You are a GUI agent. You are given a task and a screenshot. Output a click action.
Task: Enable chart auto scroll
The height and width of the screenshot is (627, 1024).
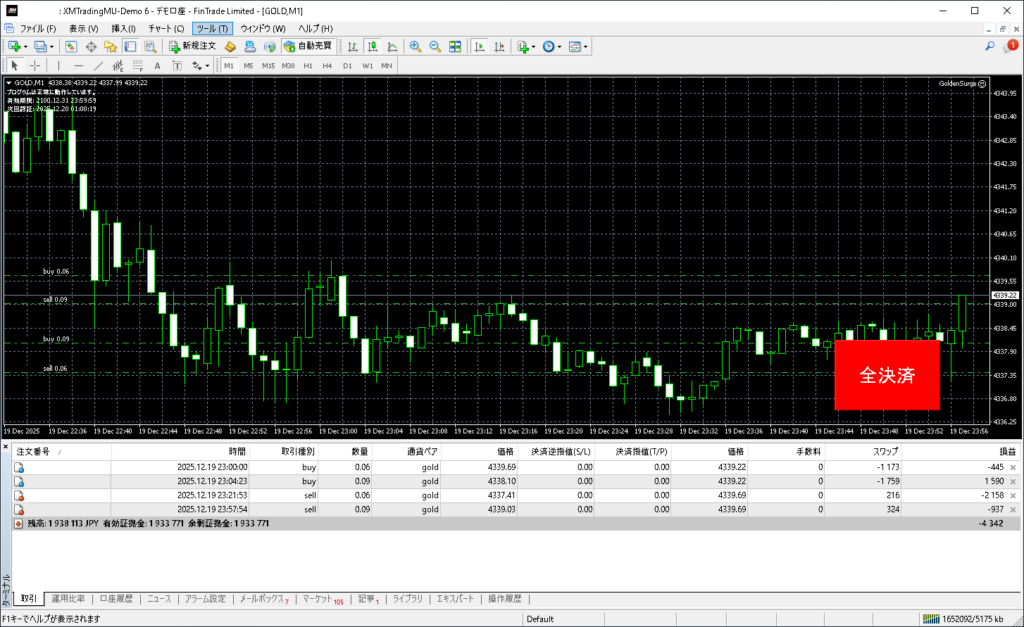click(x=480, y=46)
